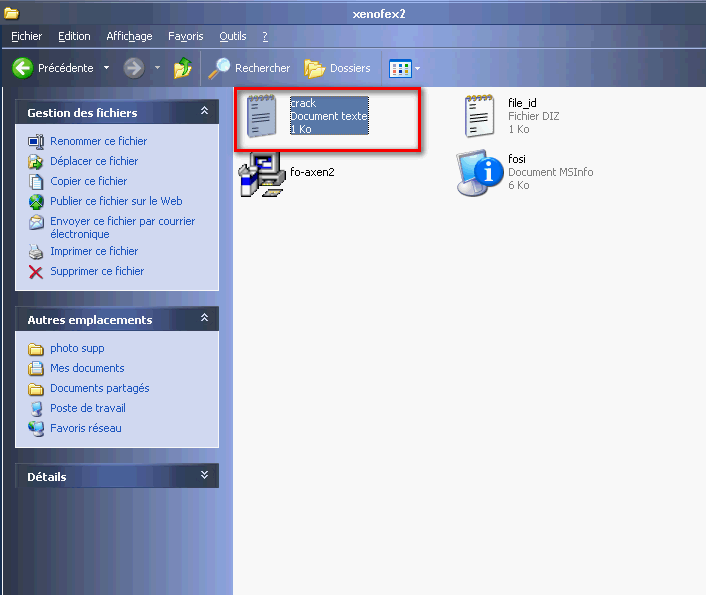Click Supprimer ce fichier link
The height and width of the screenshot is (595, 706).
coord(97,271)
